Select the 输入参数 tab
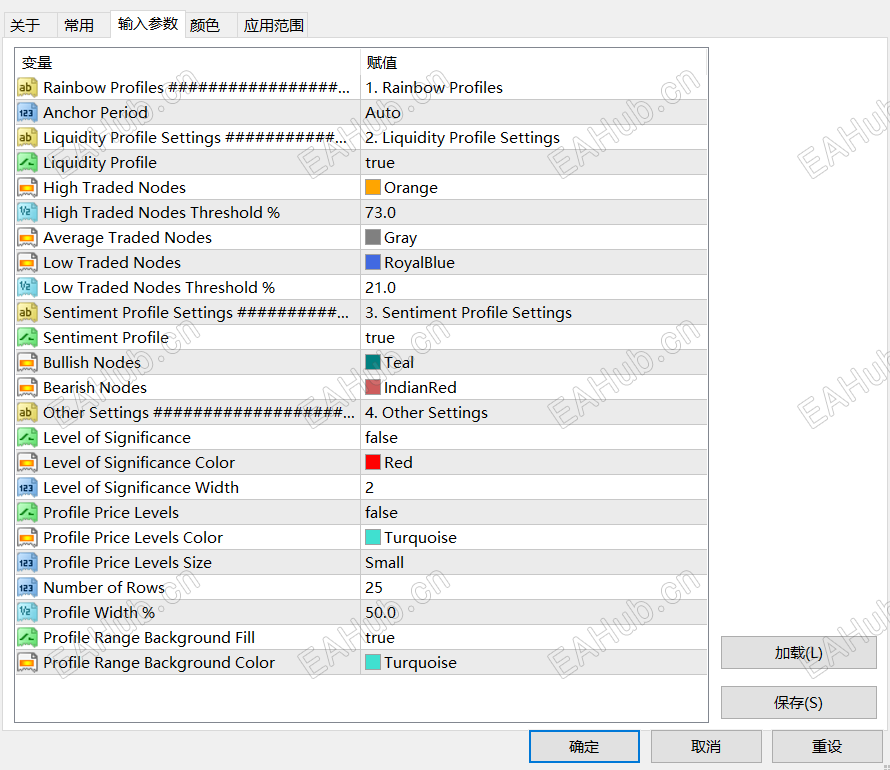This screenshot has height=770, width=890. [148, 24]
